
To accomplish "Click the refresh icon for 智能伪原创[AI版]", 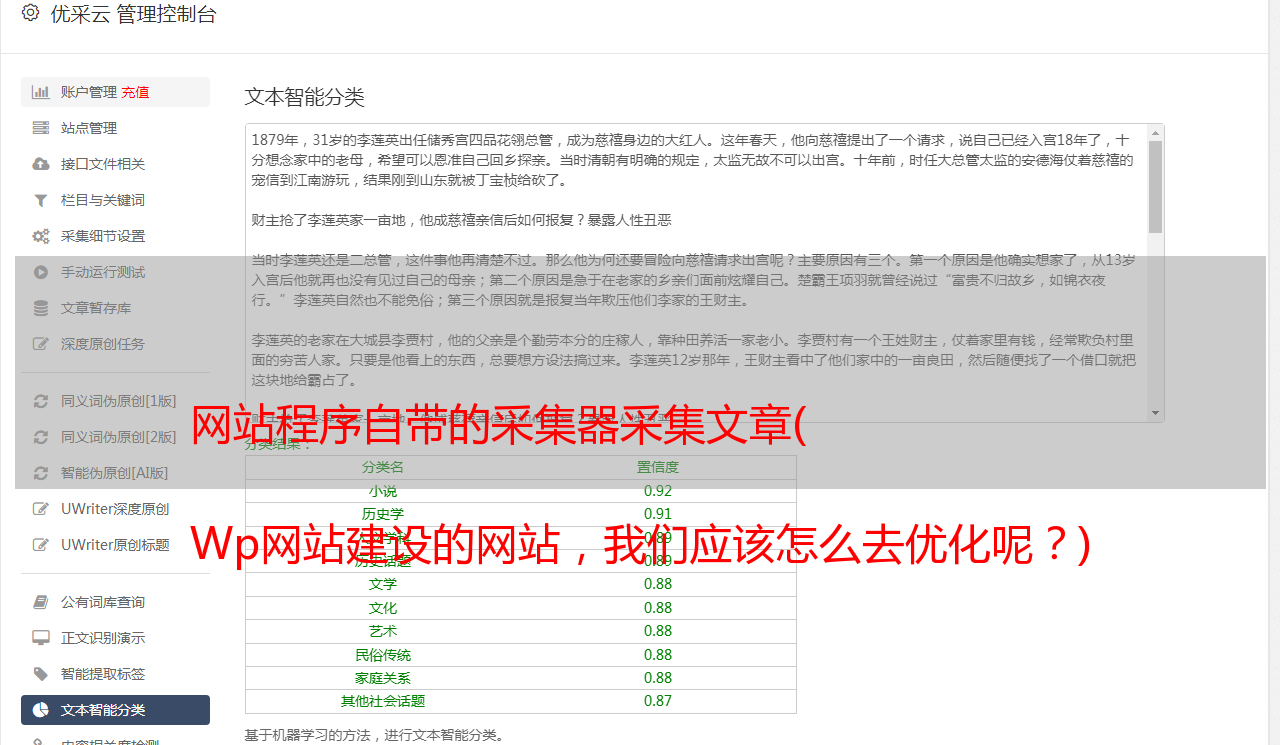I will click(x=41, y=473).
